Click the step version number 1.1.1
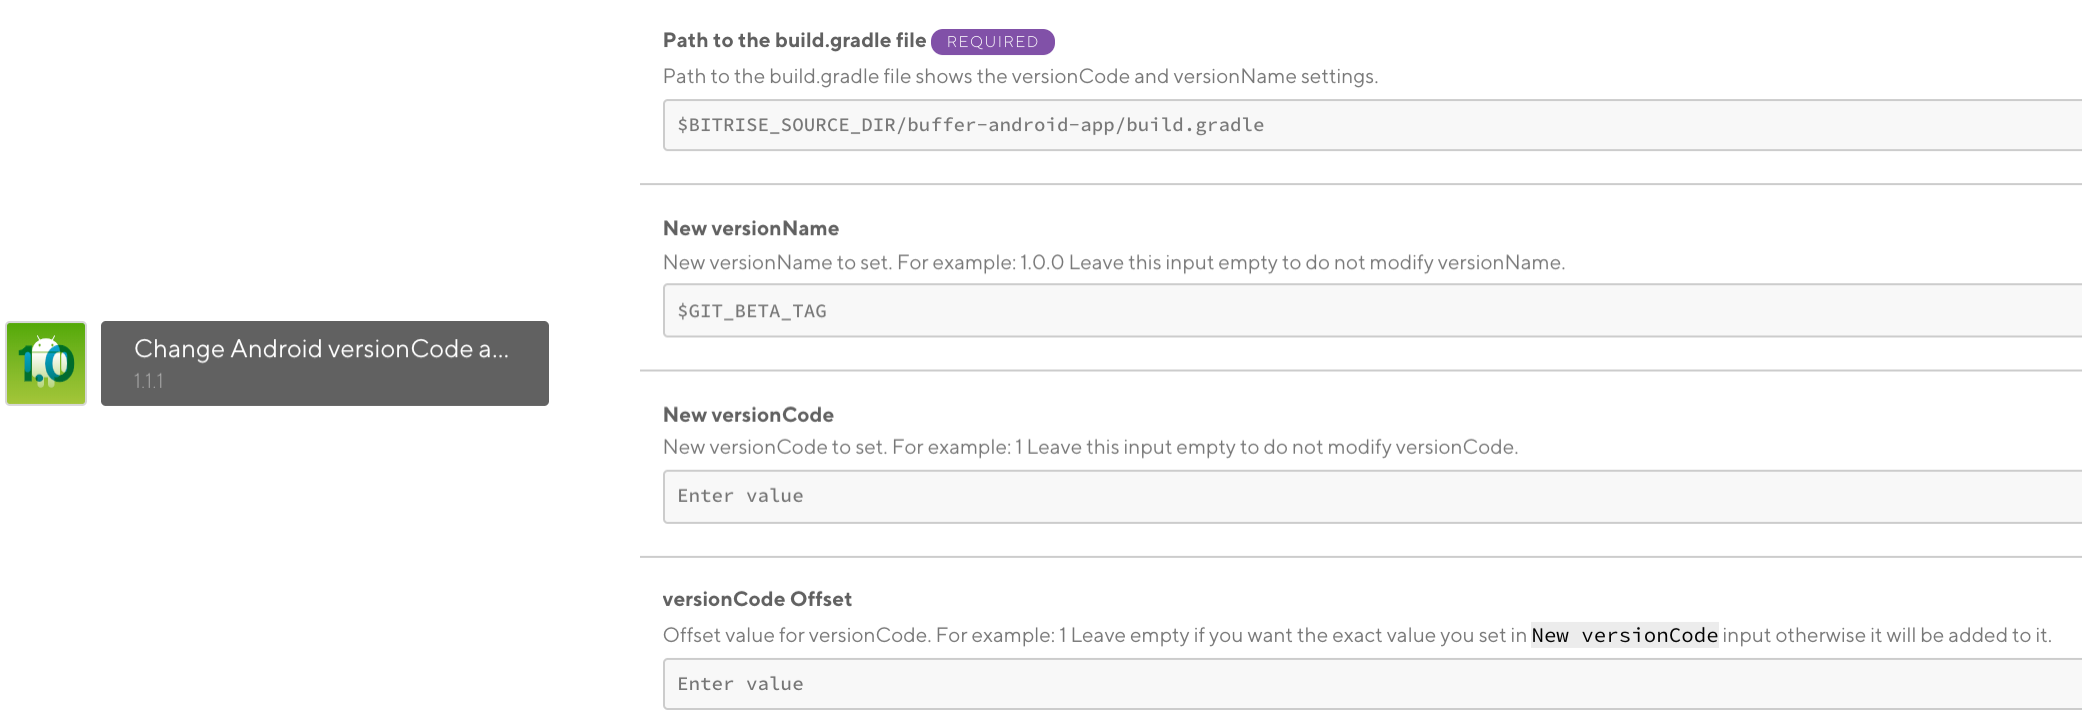This screenshot has width=2082, height=728. pyautogui.click(x=149, y=381)
